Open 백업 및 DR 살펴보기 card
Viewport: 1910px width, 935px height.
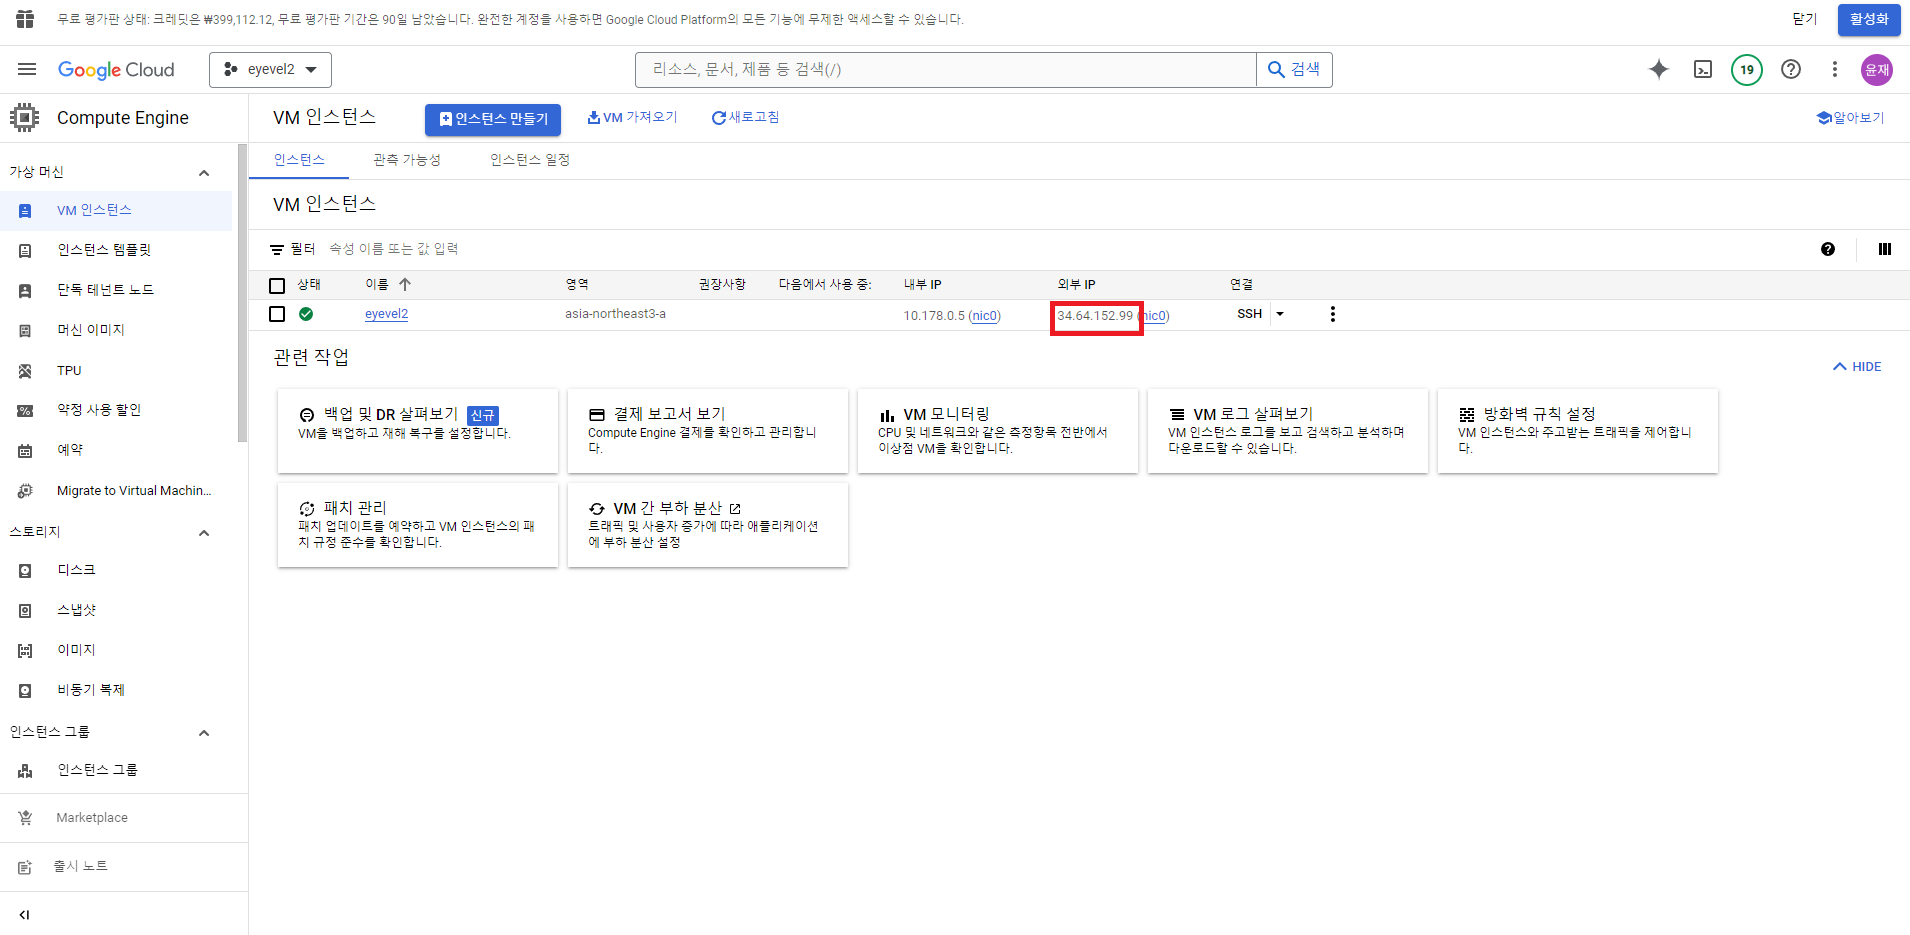(x=418, y=431)
